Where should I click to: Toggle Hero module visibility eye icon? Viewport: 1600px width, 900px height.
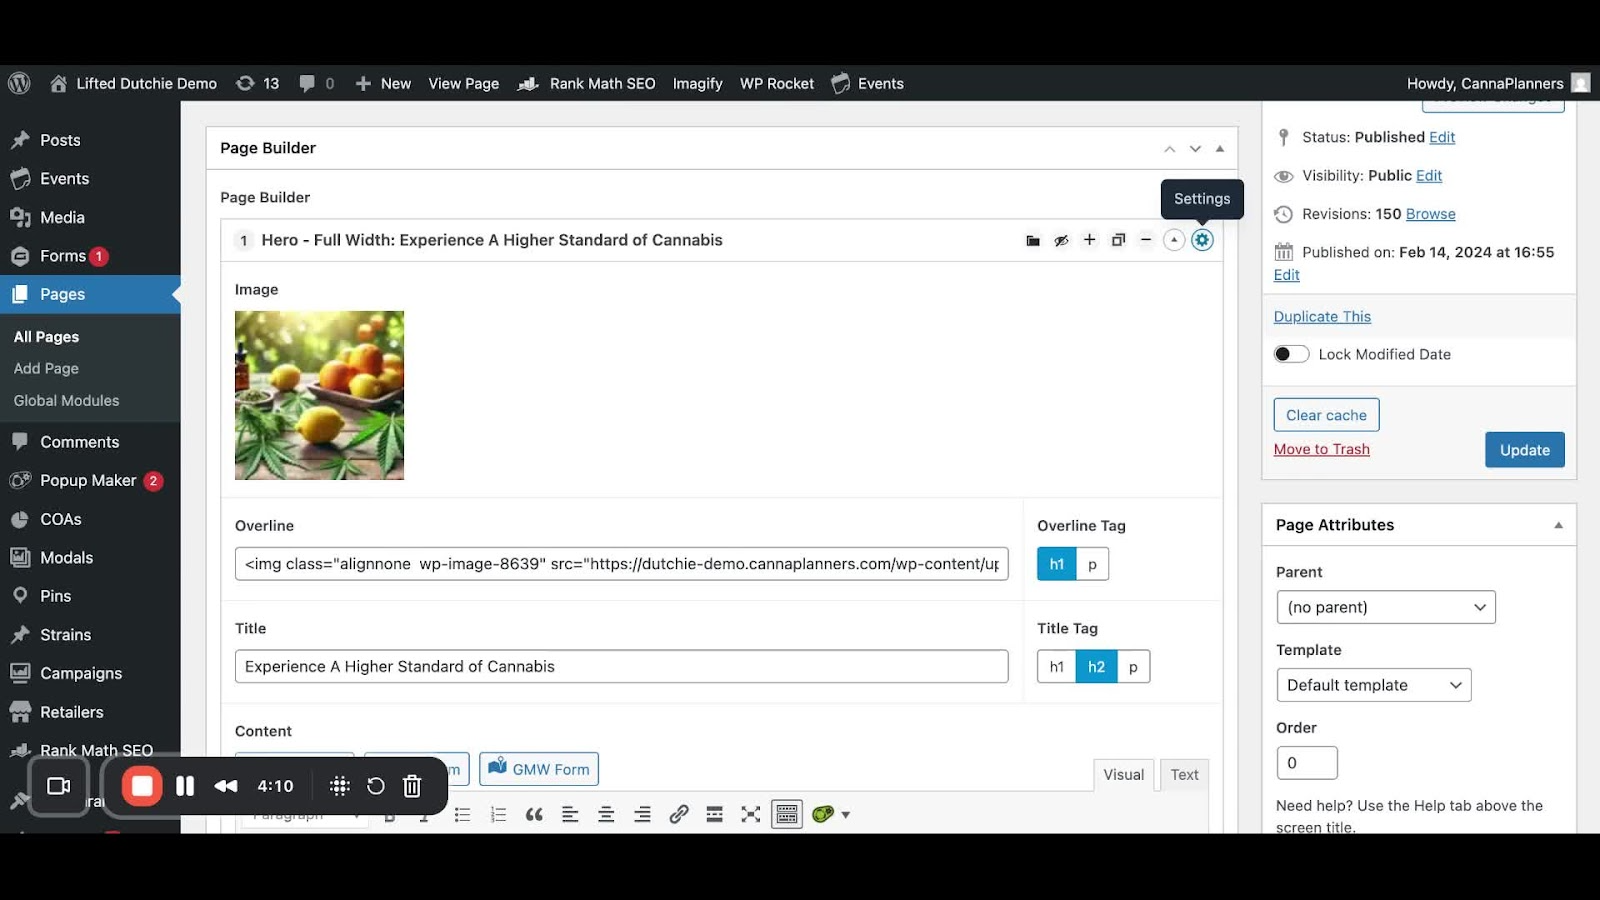tap(1061, 240)
